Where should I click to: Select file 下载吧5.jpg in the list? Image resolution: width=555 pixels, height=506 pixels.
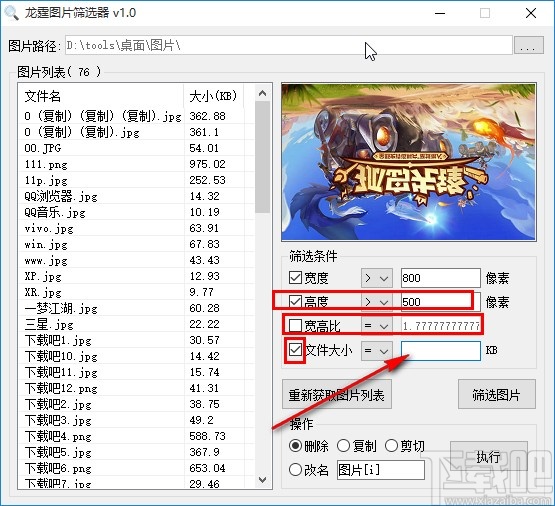pos(58,453)
